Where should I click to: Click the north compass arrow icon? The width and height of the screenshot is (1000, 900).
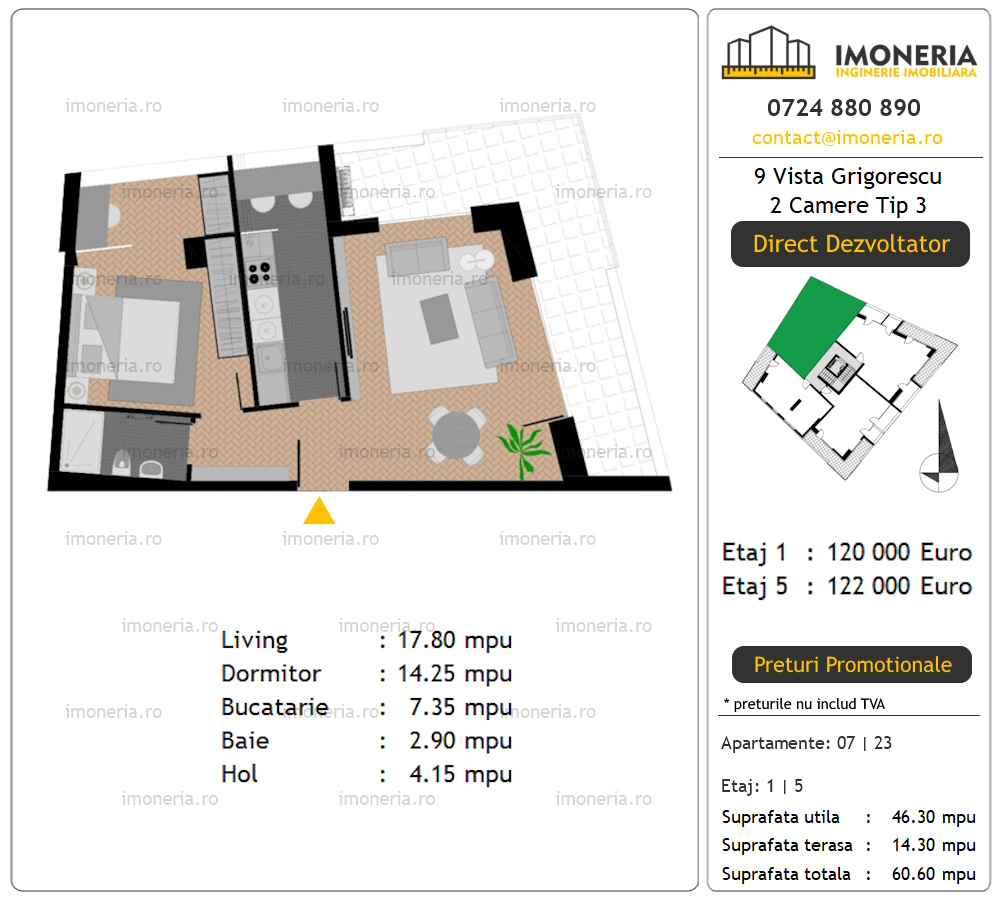[940, 447]
